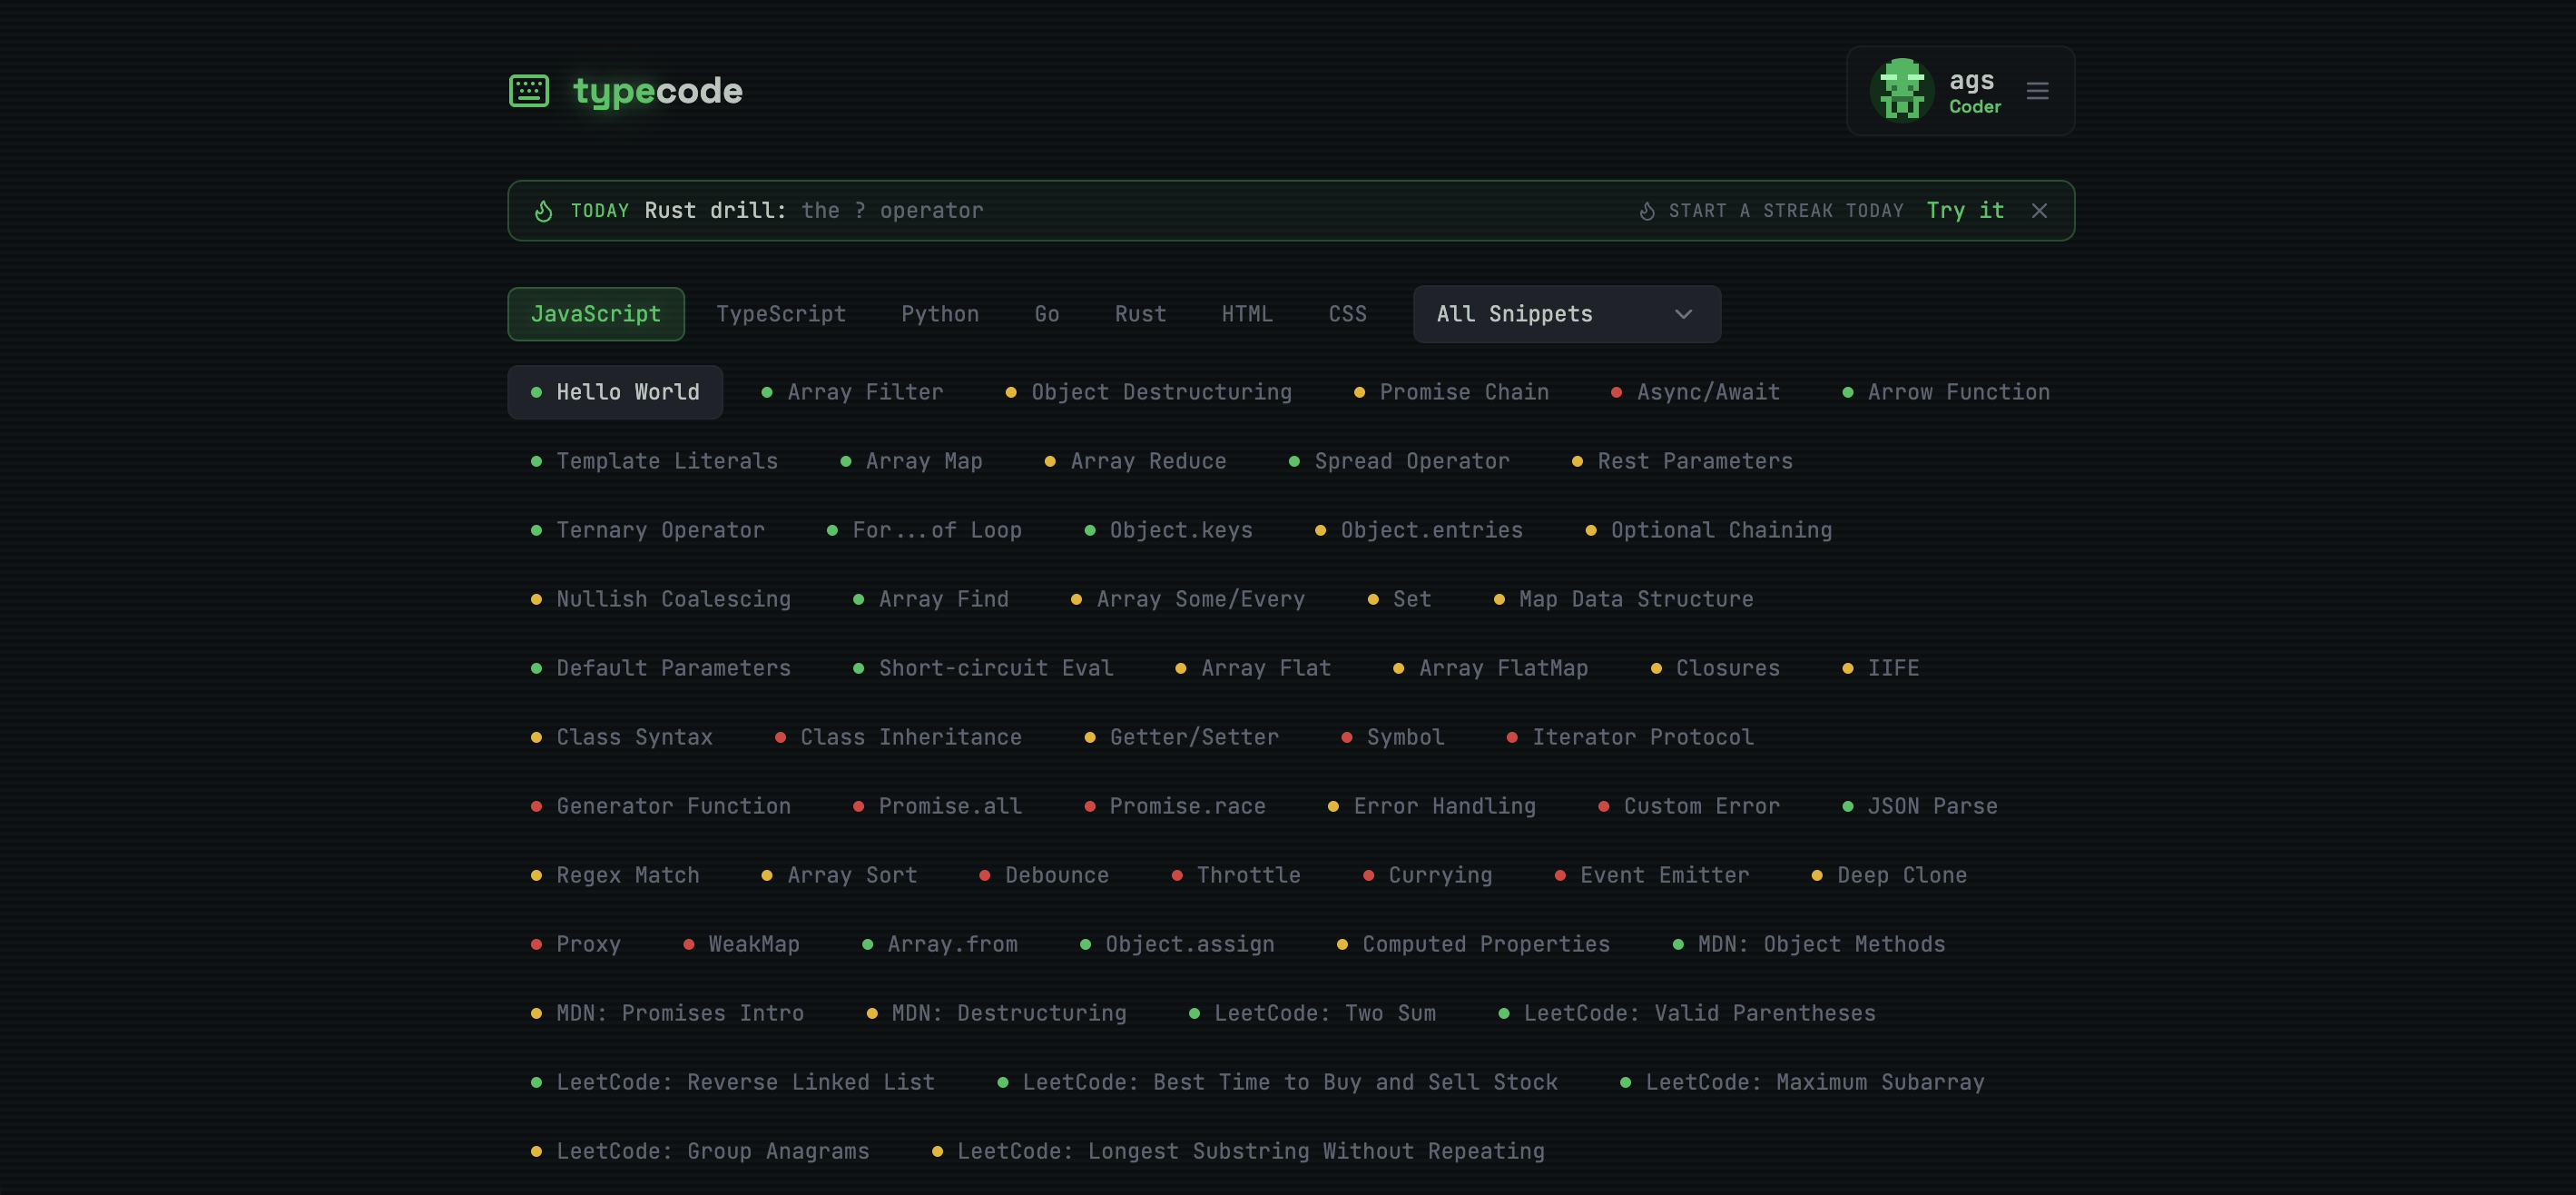2576x1195 pixels.
Task: Select the Optional Chaining snippet
Action: [x=1709, y=530]
